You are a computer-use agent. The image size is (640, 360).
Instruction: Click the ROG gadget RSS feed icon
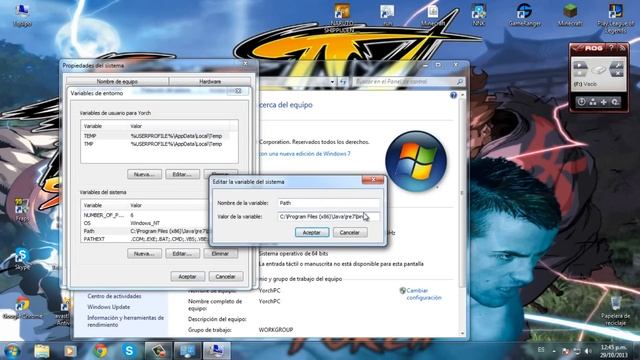[x=622, y=48]
